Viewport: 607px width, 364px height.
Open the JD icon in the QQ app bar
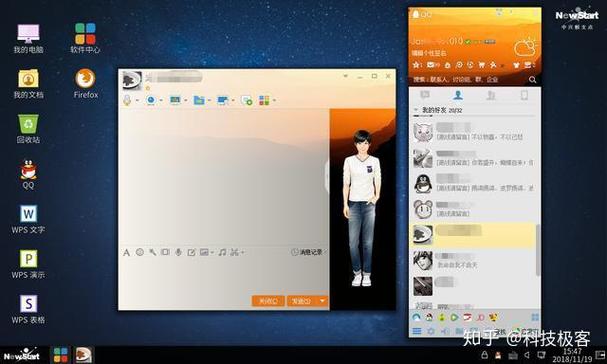480,318
